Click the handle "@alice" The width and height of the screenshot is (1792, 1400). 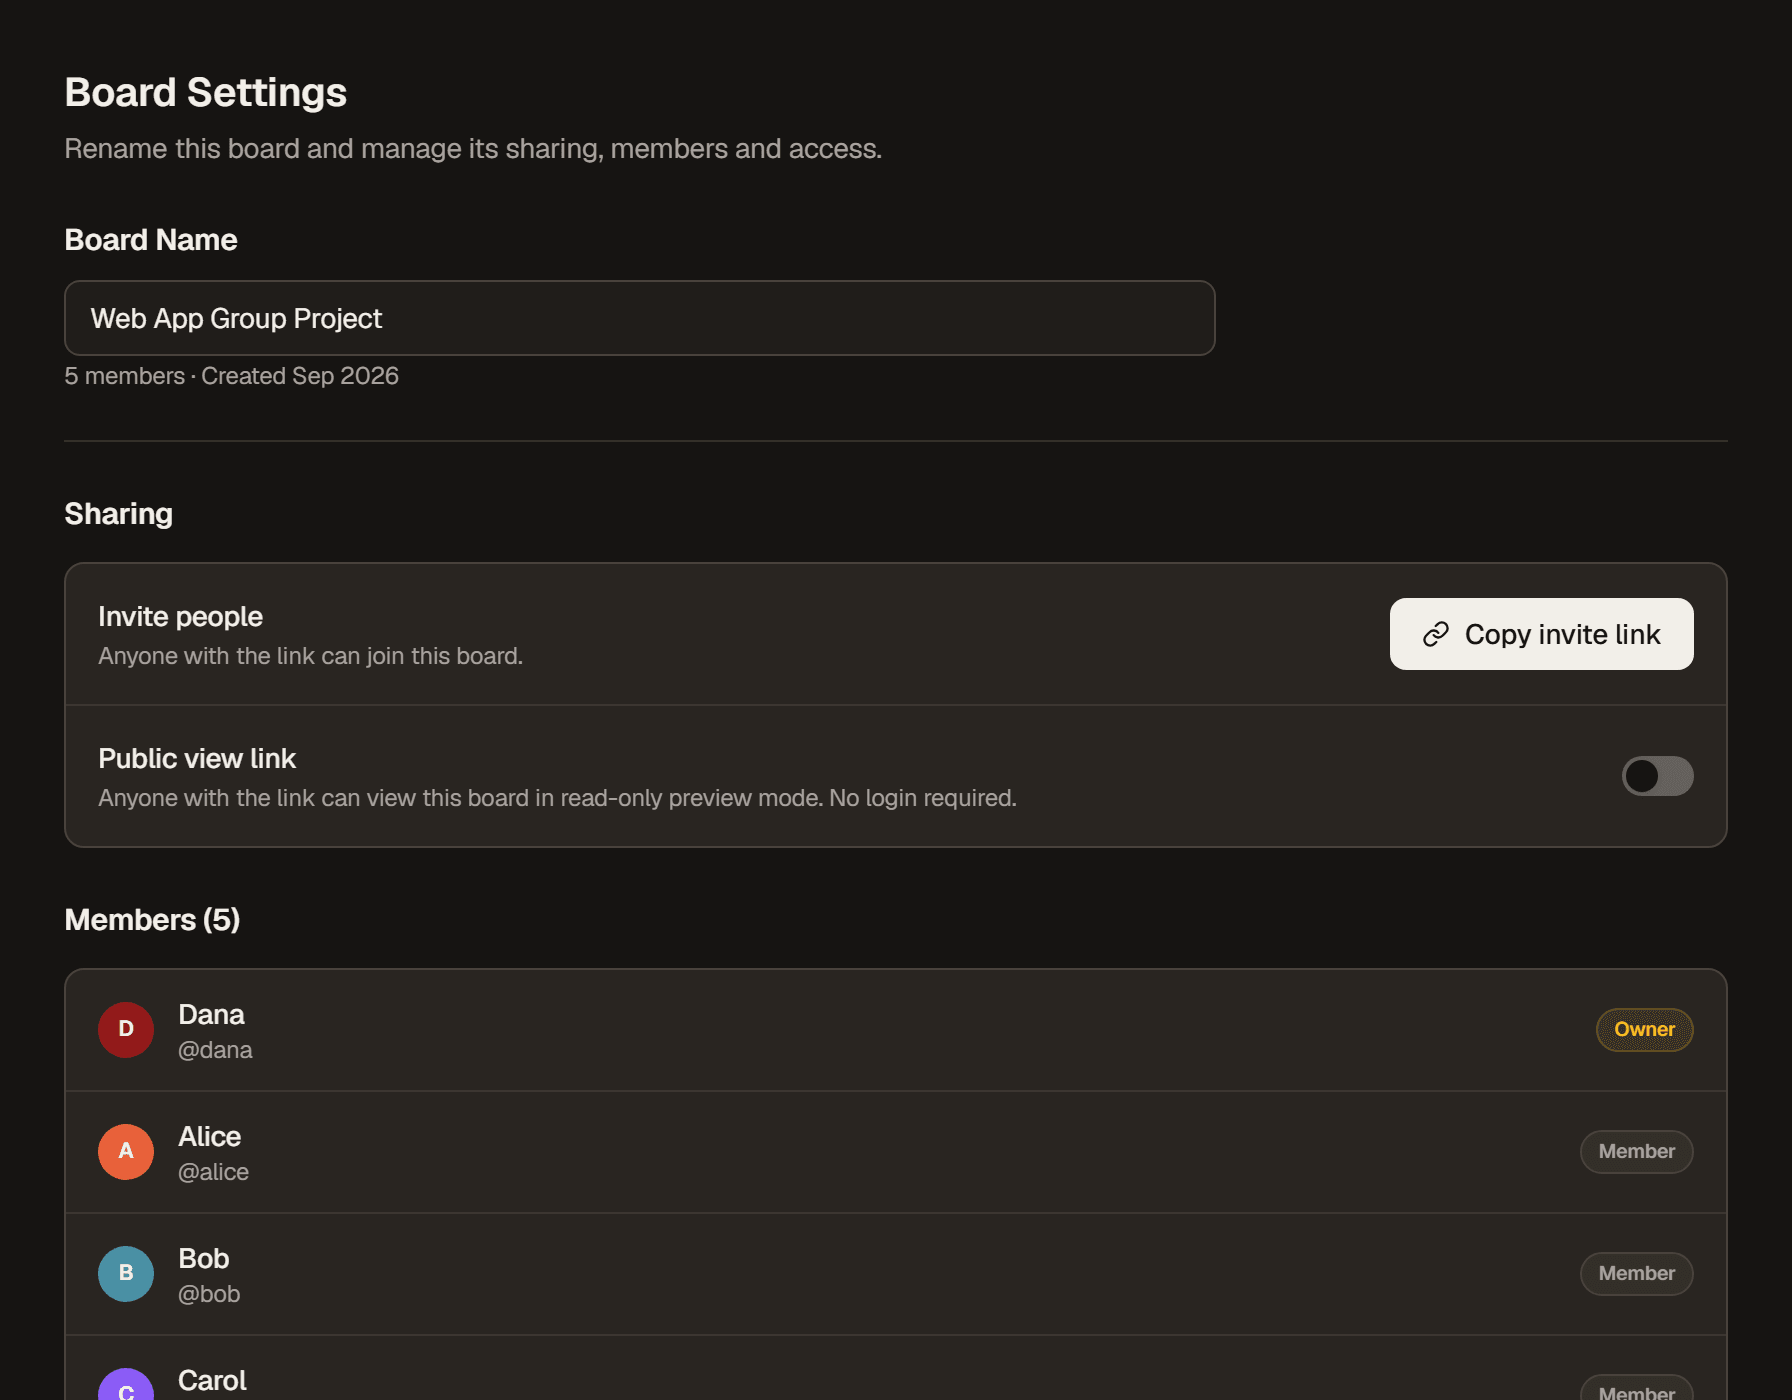point(213,1172)
